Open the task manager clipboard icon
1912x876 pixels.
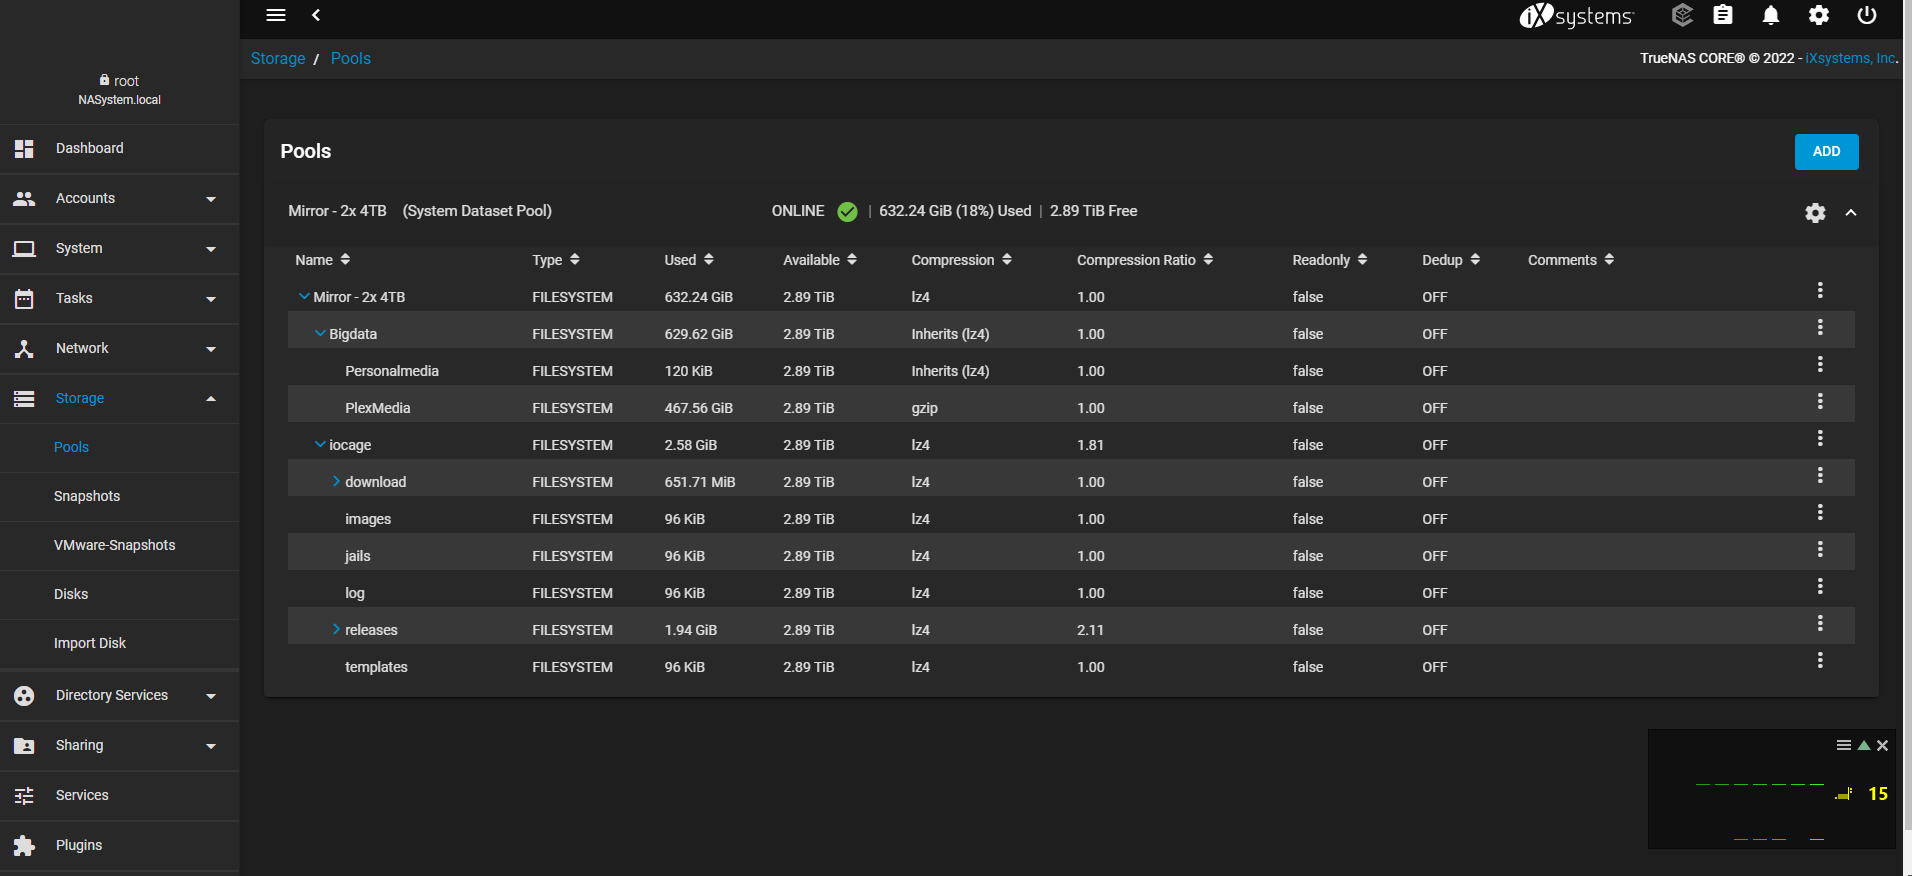[1723, 15]
